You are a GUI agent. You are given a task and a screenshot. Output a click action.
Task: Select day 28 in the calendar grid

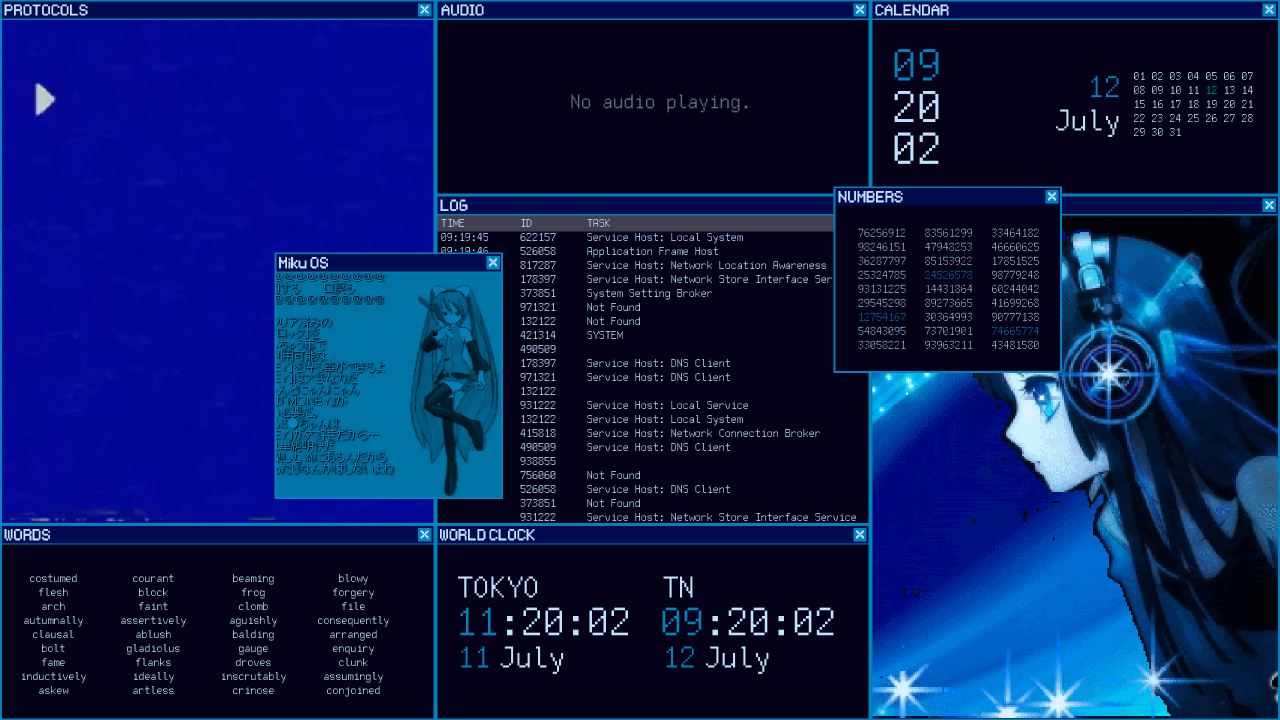[1247, 118]
